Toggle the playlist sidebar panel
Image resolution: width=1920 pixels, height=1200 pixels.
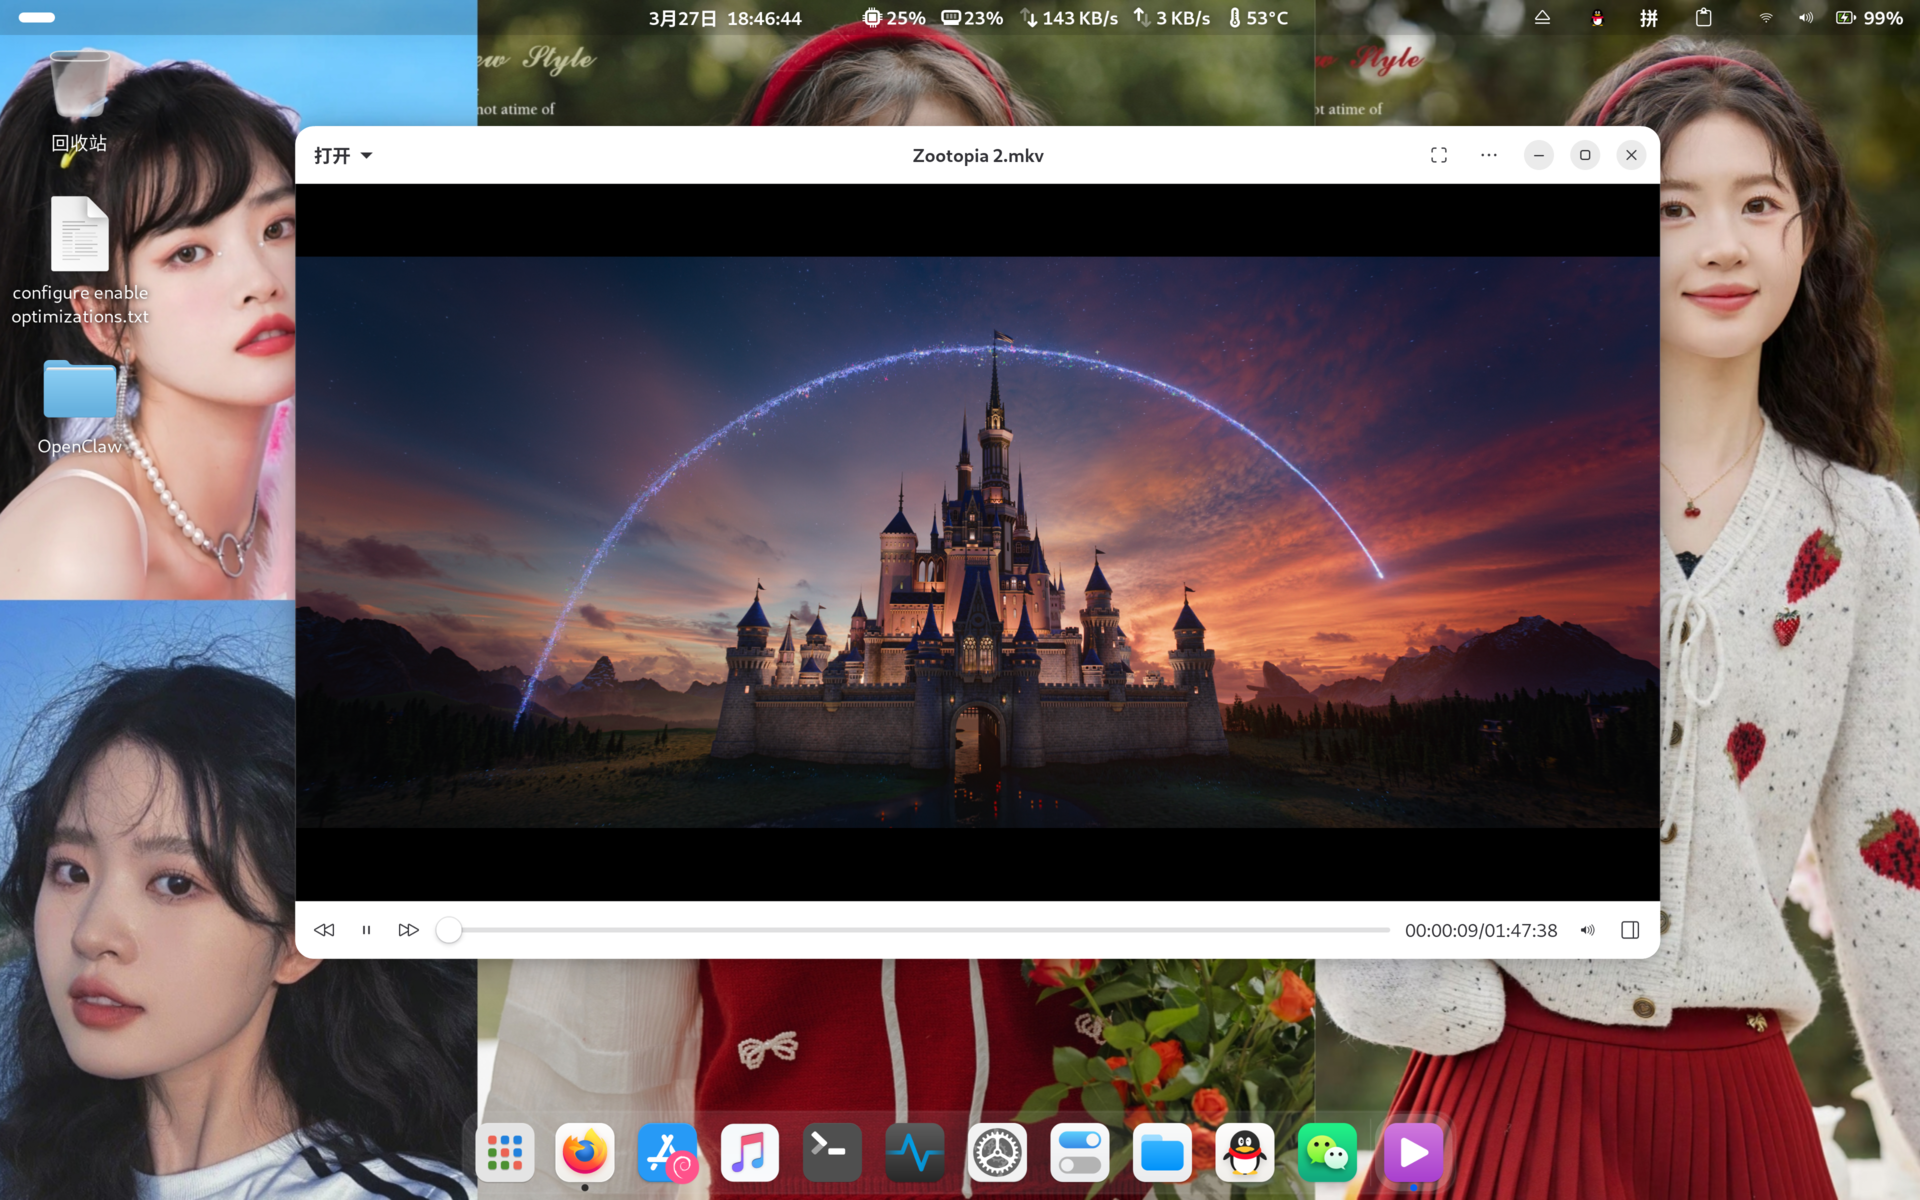[x=1629, y=930]
